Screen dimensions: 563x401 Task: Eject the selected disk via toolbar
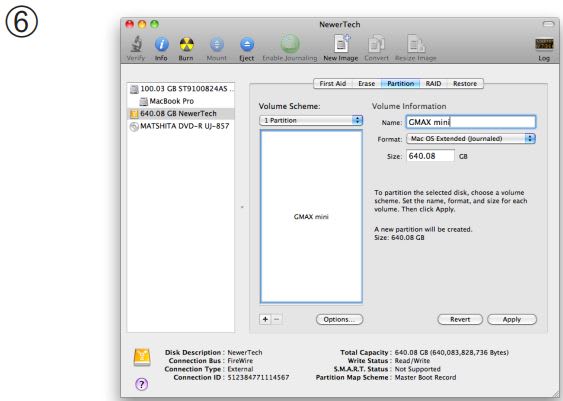click(x=247, y=45)
